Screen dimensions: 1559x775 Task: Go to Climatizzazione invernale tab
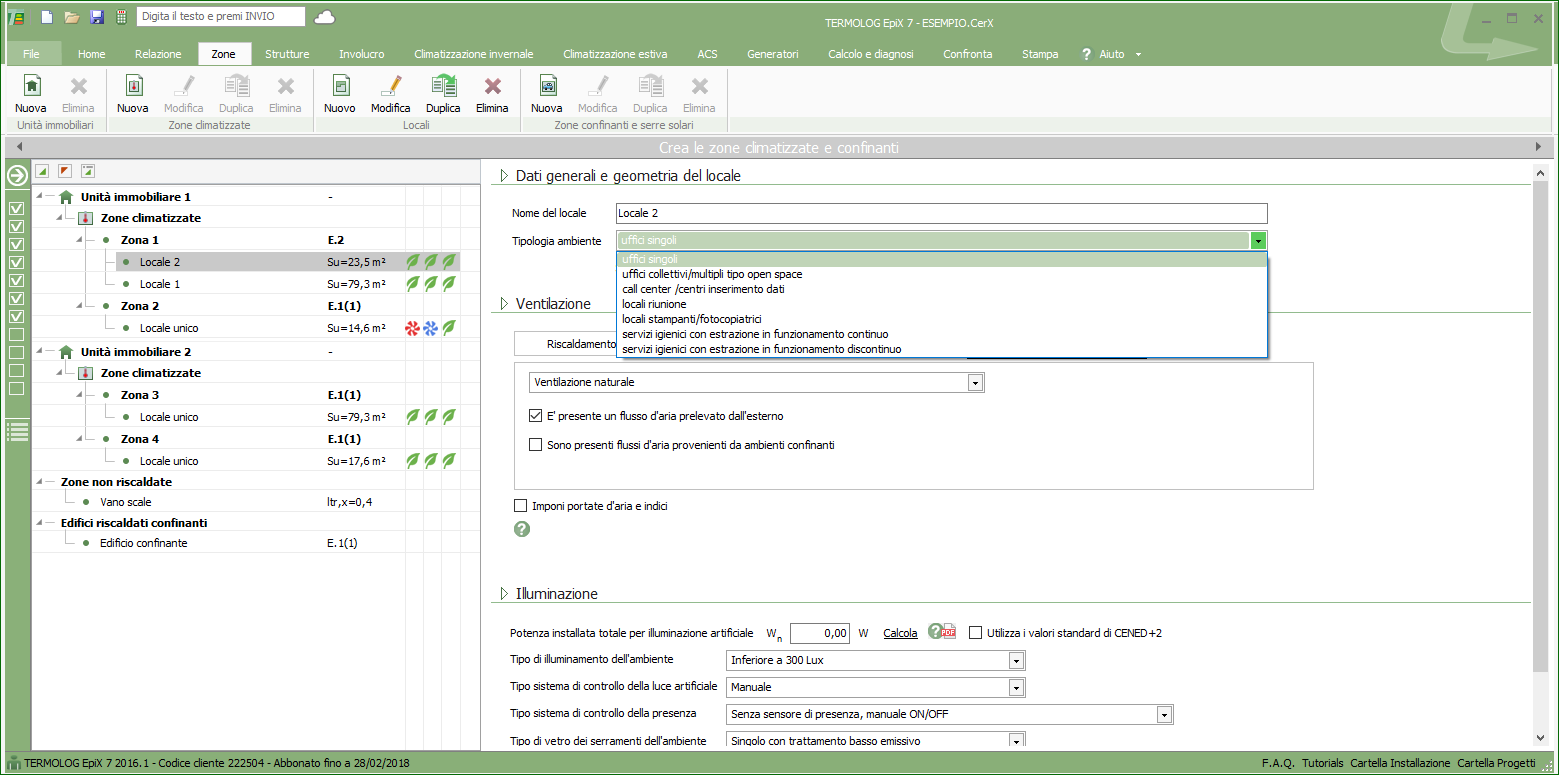474,54
